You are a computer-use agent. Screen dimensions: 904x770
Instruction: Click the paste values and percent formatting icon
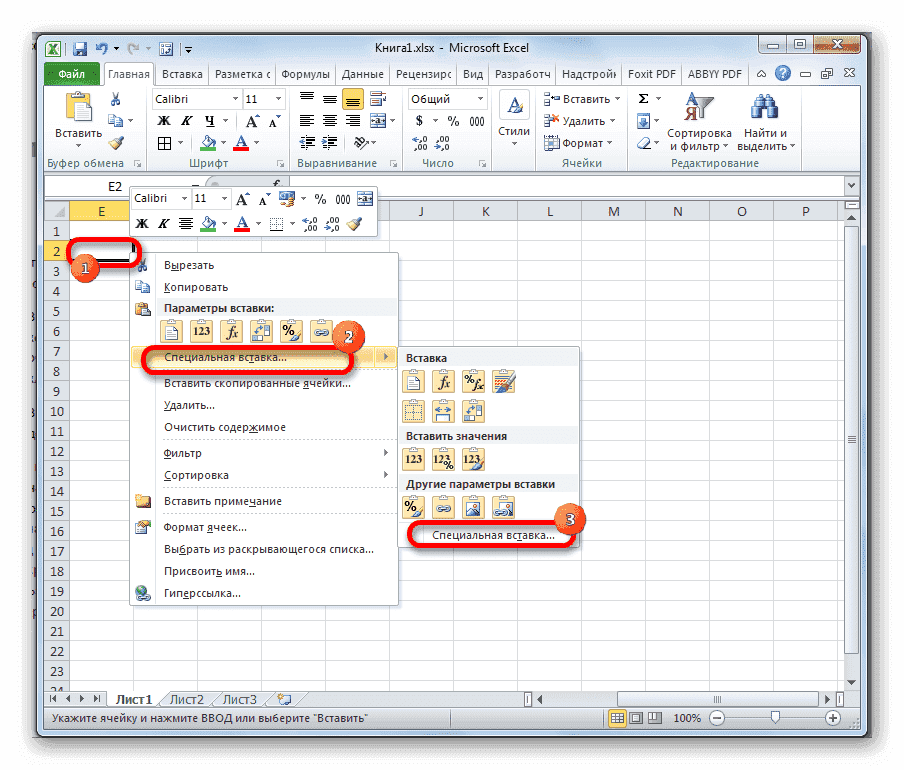[x=443, y=459]
